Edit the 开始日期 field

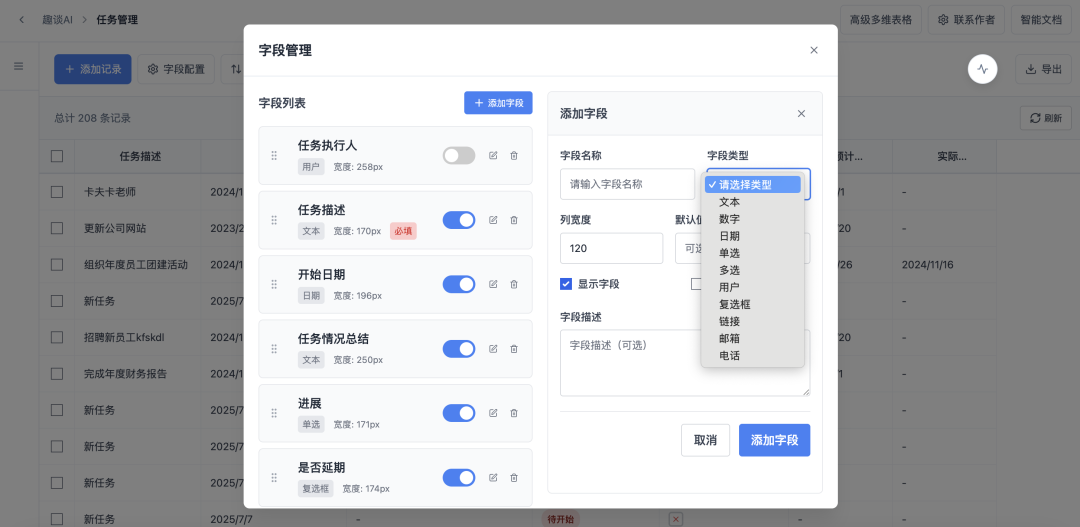pos(493,285)
